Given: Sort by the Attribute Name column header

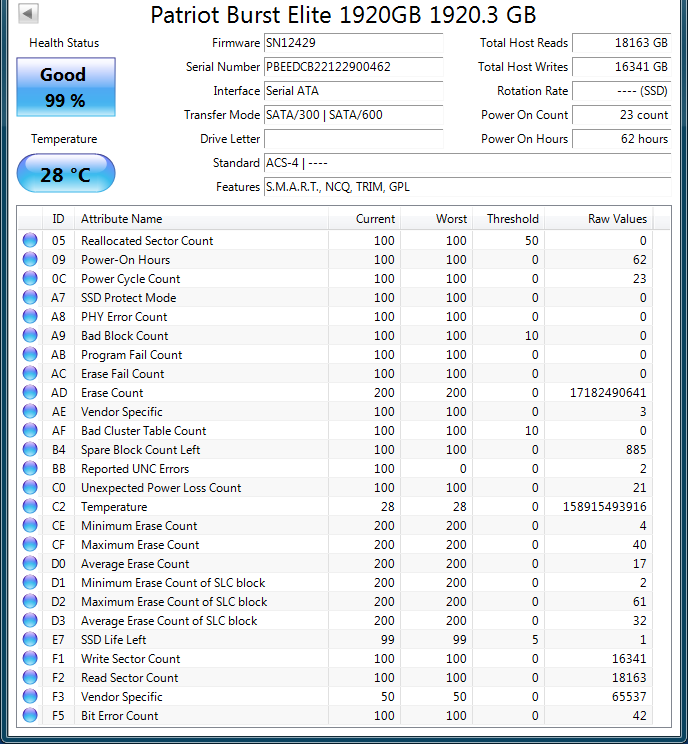Looking at the screenshot, I should coord(201,219).
